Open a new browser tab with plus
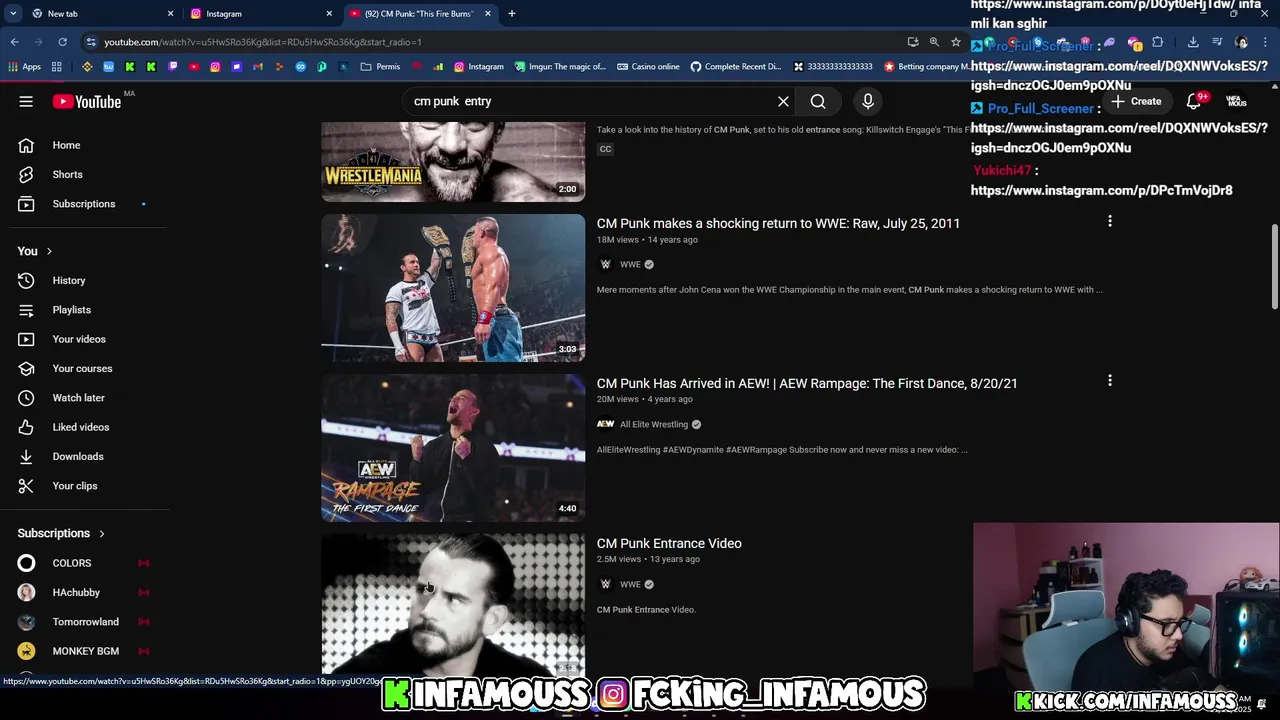Screen dimensions: 1280x720 tap(511, 14)
